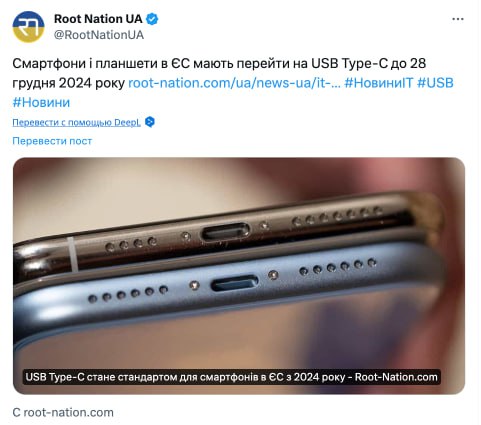
Task: Open the @RootNationUA handle link
Action: (x=99, y=35)
